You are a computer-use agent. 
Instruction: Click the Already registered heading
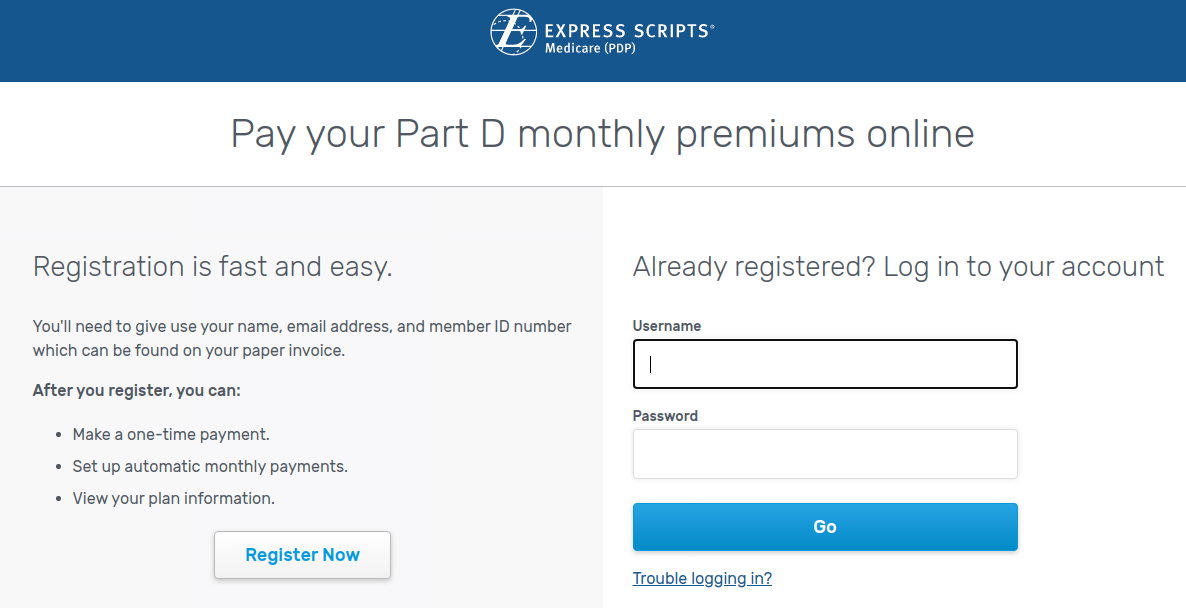tap(897, 266)
